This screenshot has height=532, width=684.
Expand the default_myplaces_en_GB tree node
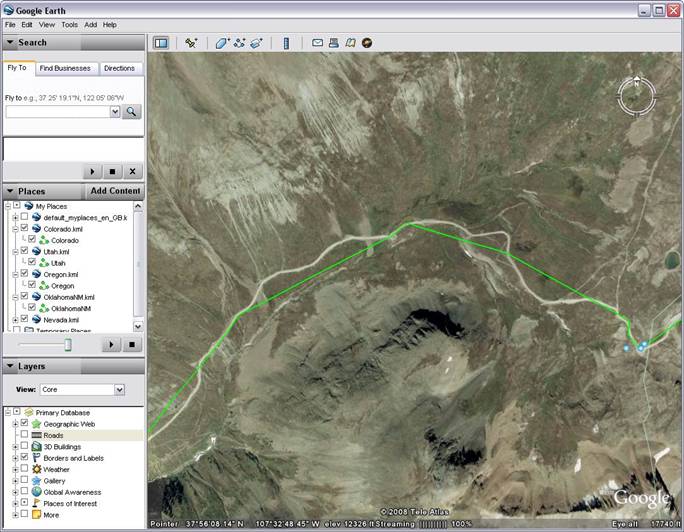[15, 217]
